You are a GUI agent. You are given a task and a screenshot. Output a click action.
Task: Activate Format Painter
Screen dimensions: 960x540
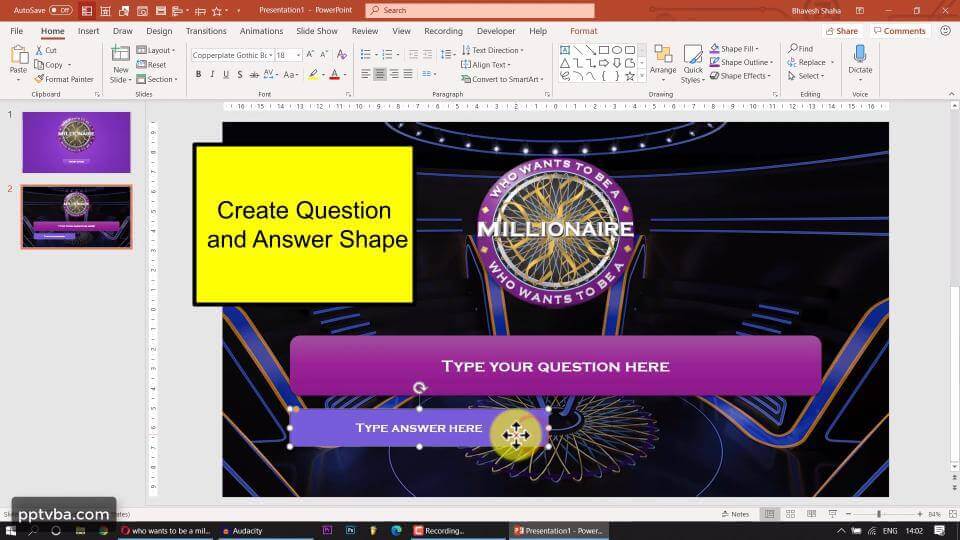(64, 79)
